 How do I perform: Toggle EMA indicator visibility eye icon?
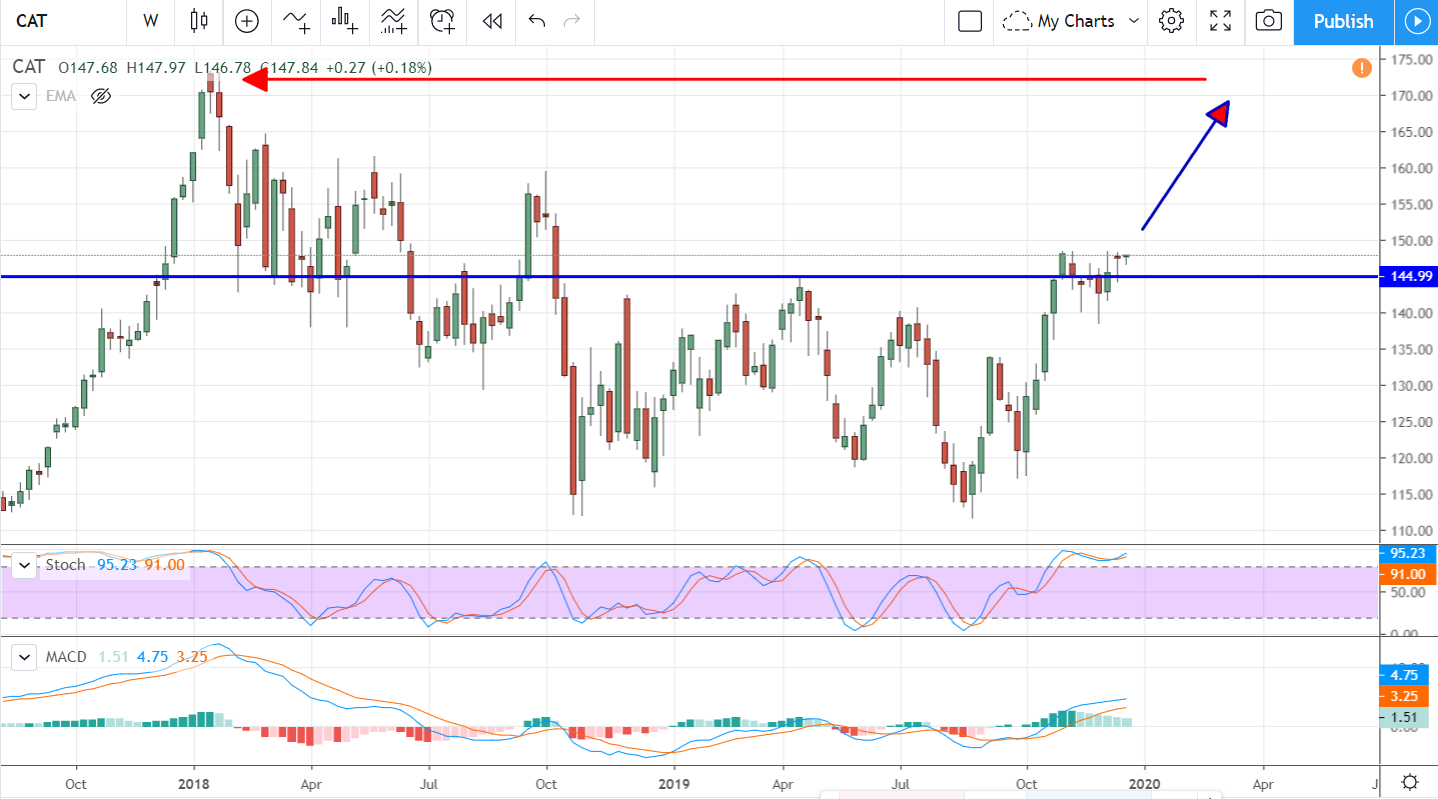click(x=100, y=96)
